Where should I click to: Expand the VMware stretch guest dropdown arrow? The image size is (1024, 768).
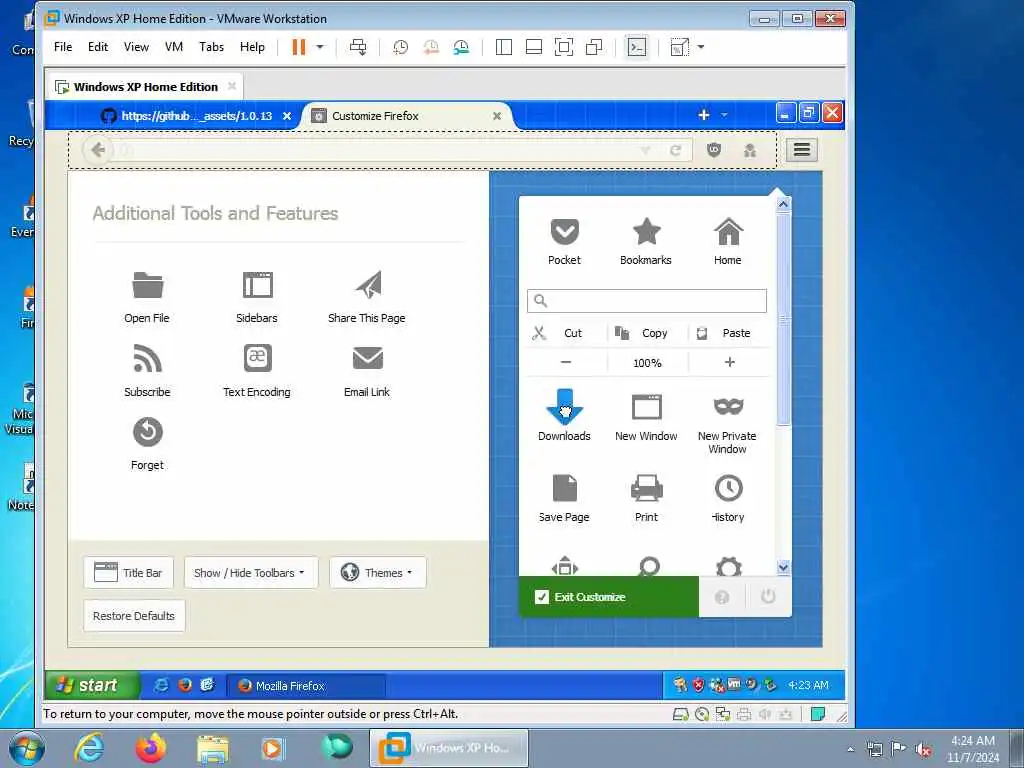pyautogui.click(x=701, y=47)
